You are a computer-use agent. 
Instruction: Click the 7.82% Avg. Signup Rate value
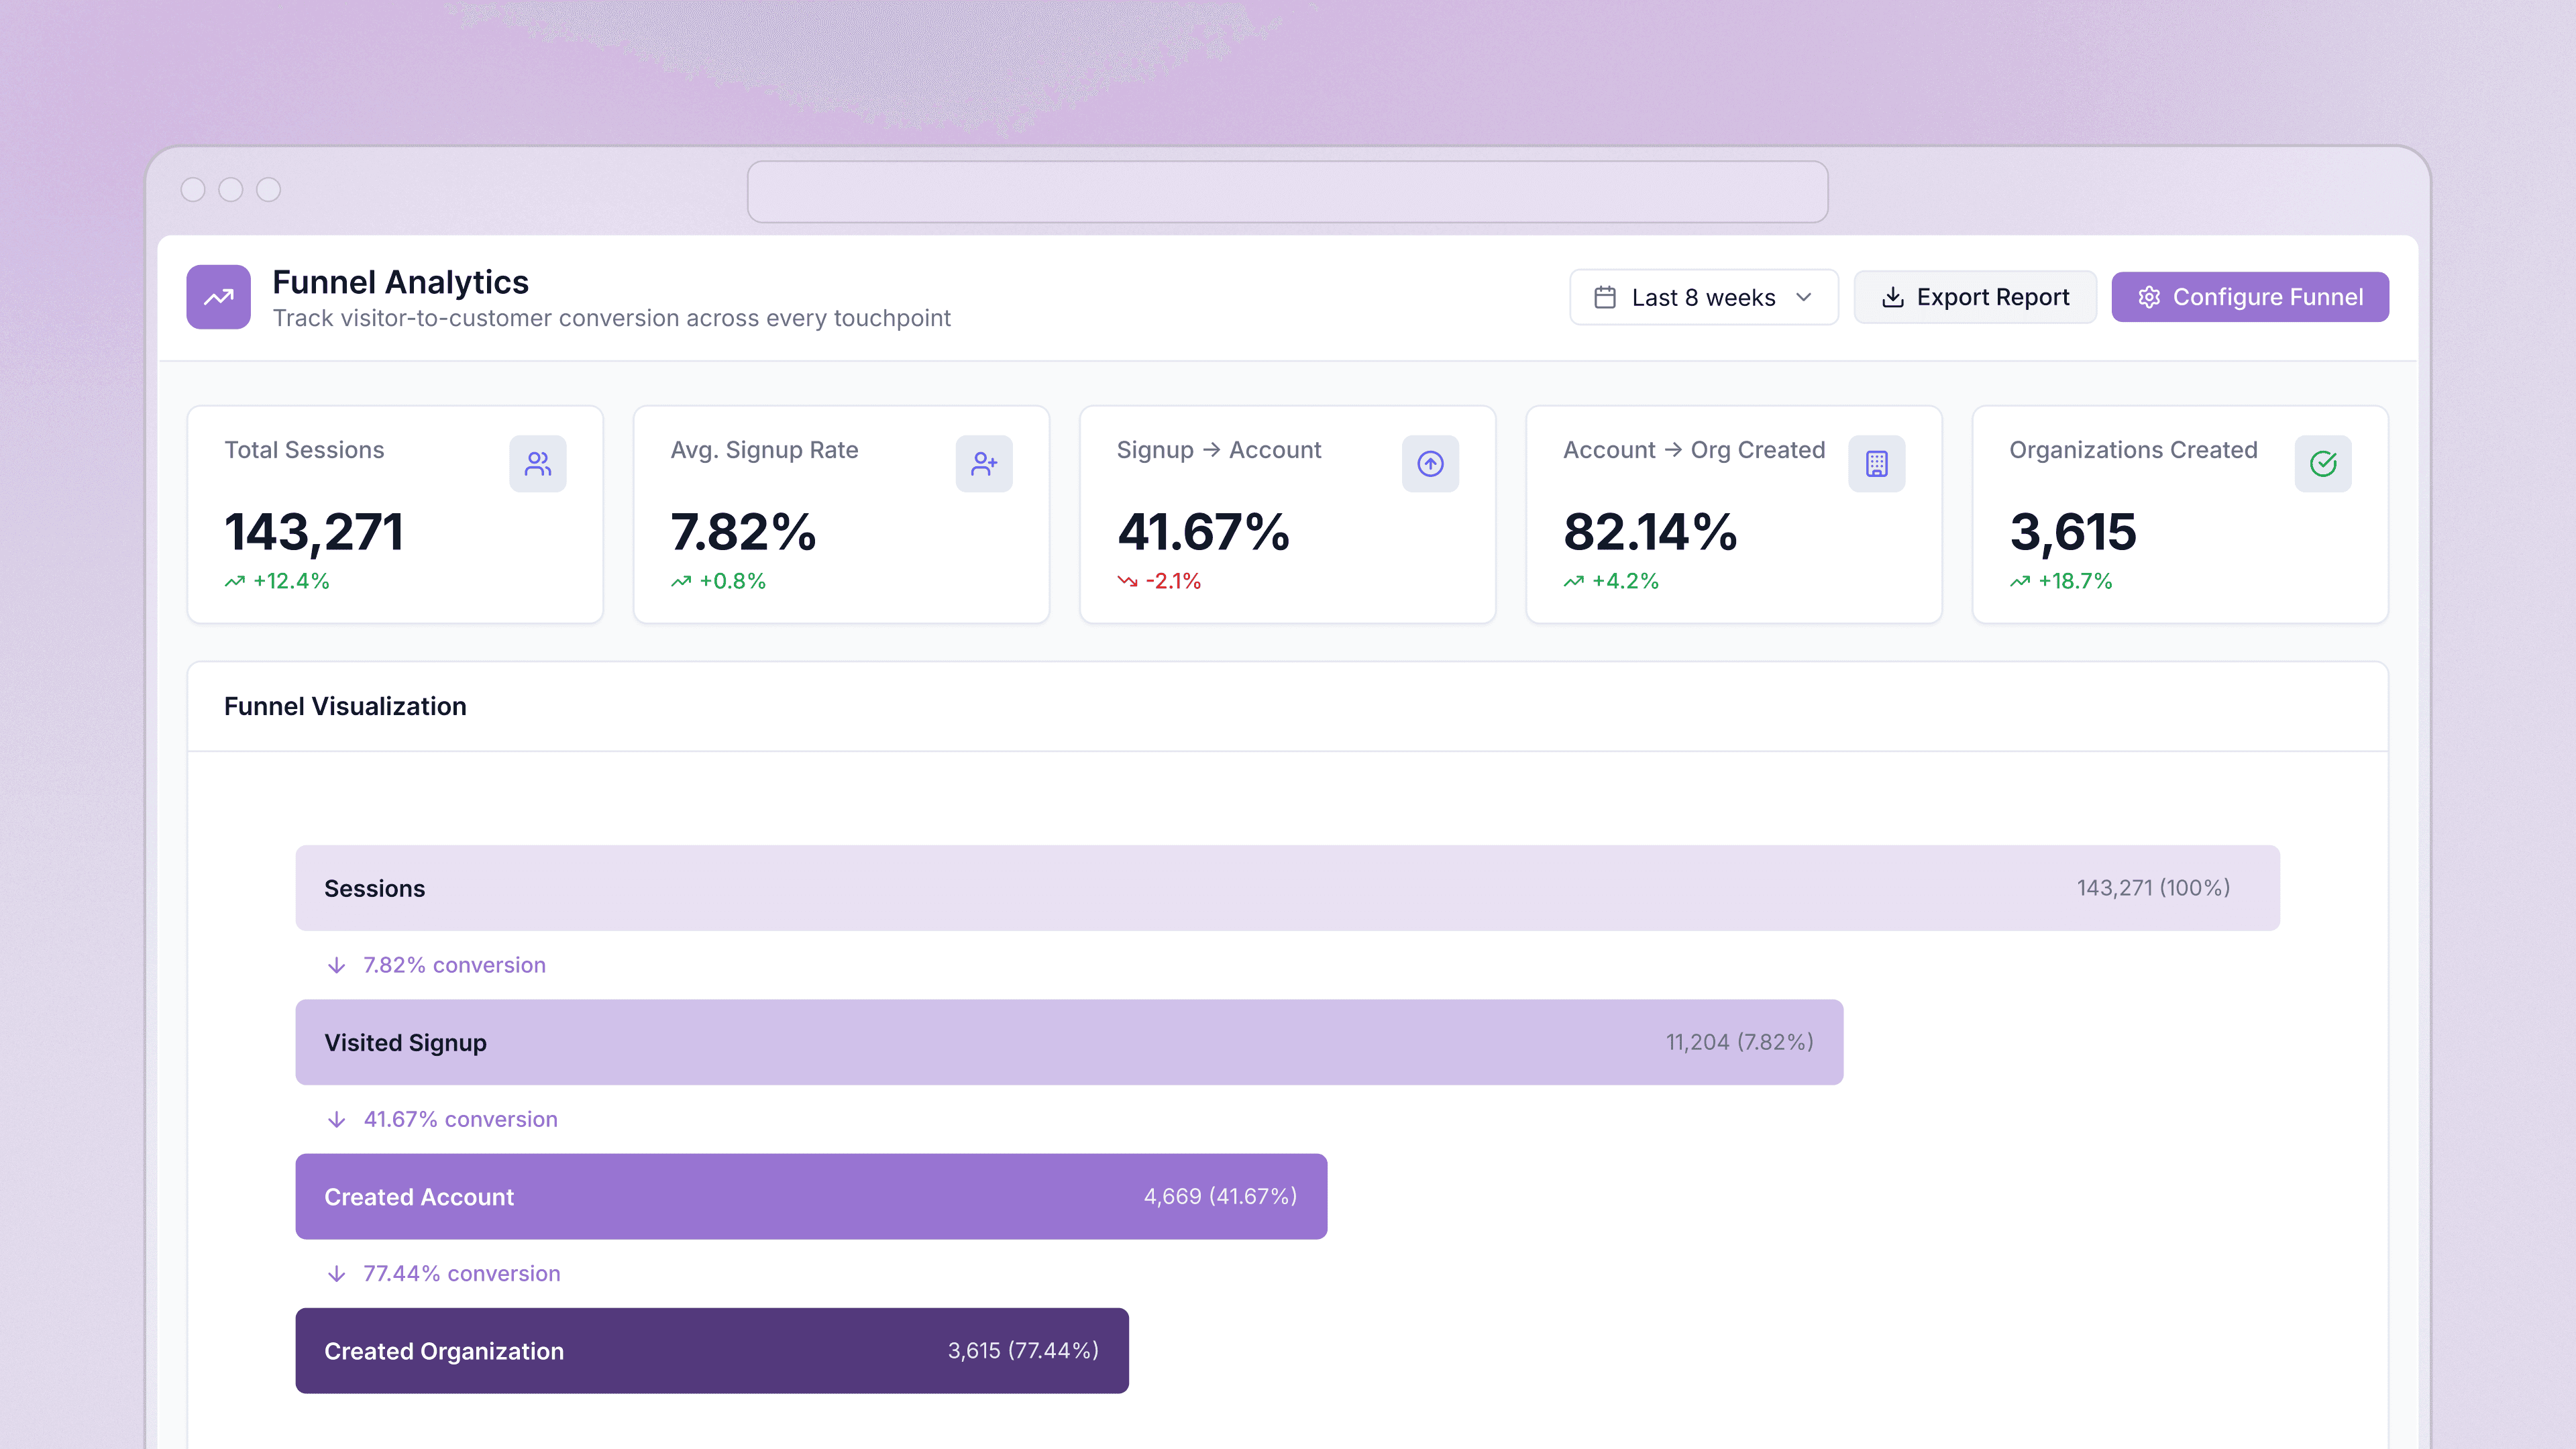[743, 532]
